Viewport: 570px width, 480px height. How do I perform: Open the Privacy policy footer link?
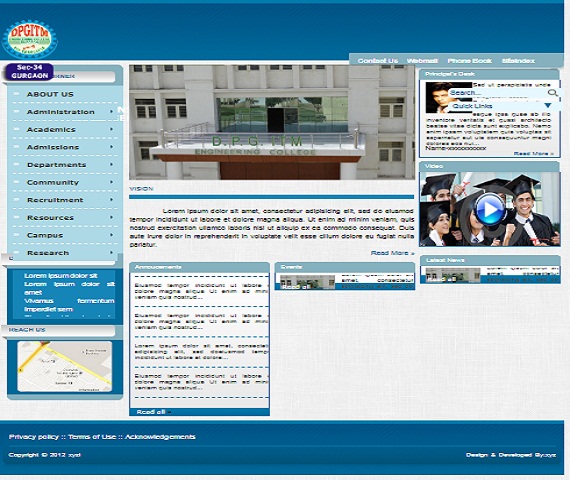[34, 437]
